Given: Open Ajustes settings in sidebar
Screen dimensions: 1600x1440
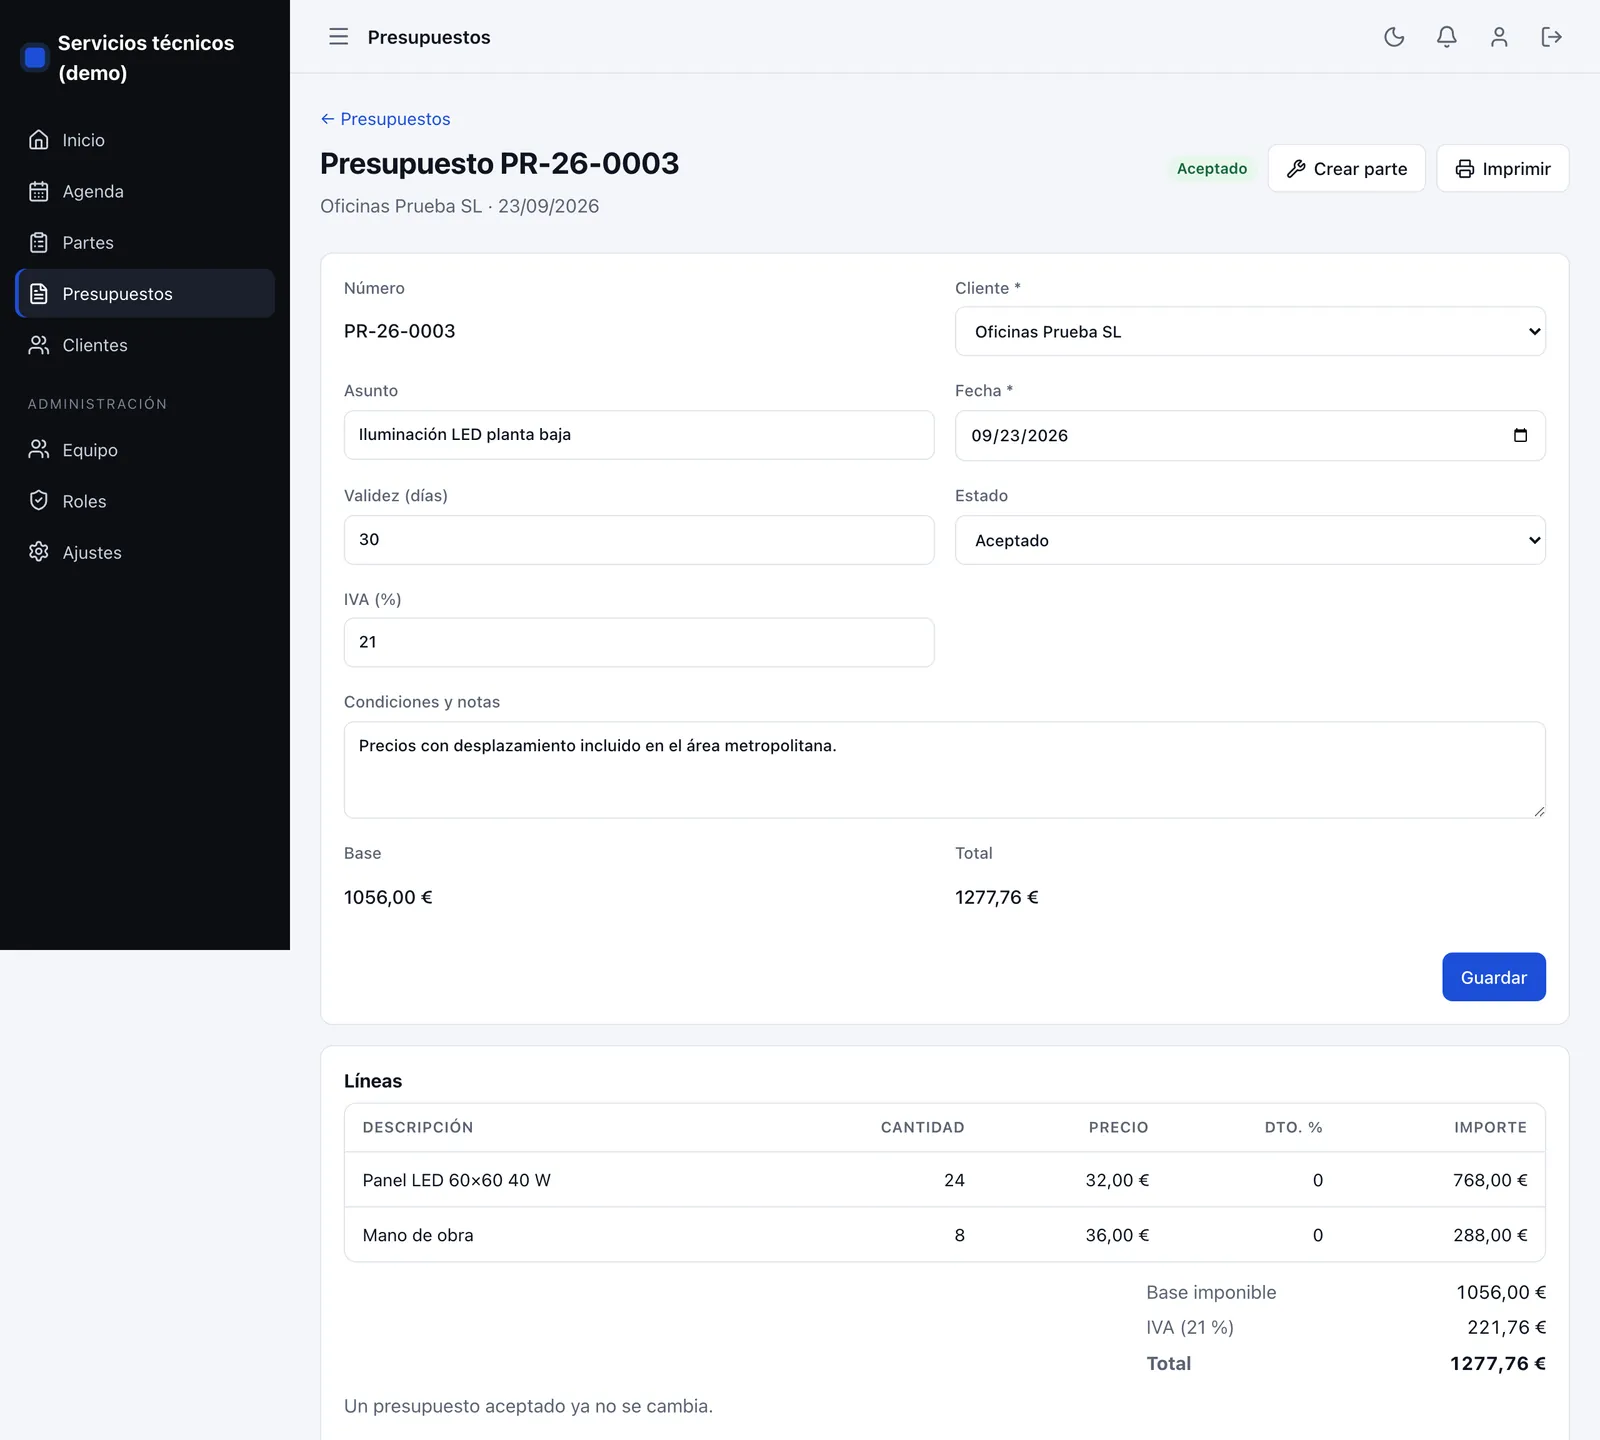Looking at the screenshot, I should [145, 552].
